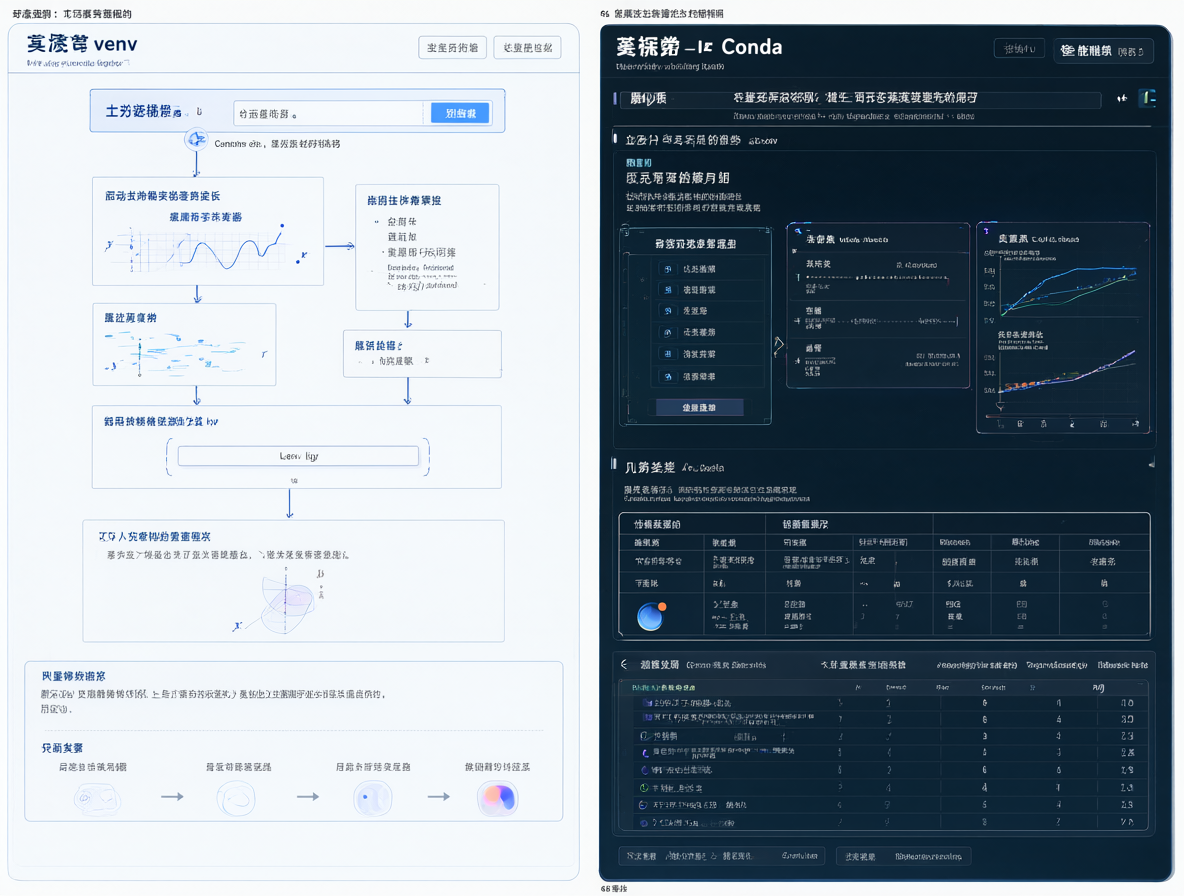1184x896 pixels.
Task: Click the last row icon in the Conda list card
Action: click(668, 376)
